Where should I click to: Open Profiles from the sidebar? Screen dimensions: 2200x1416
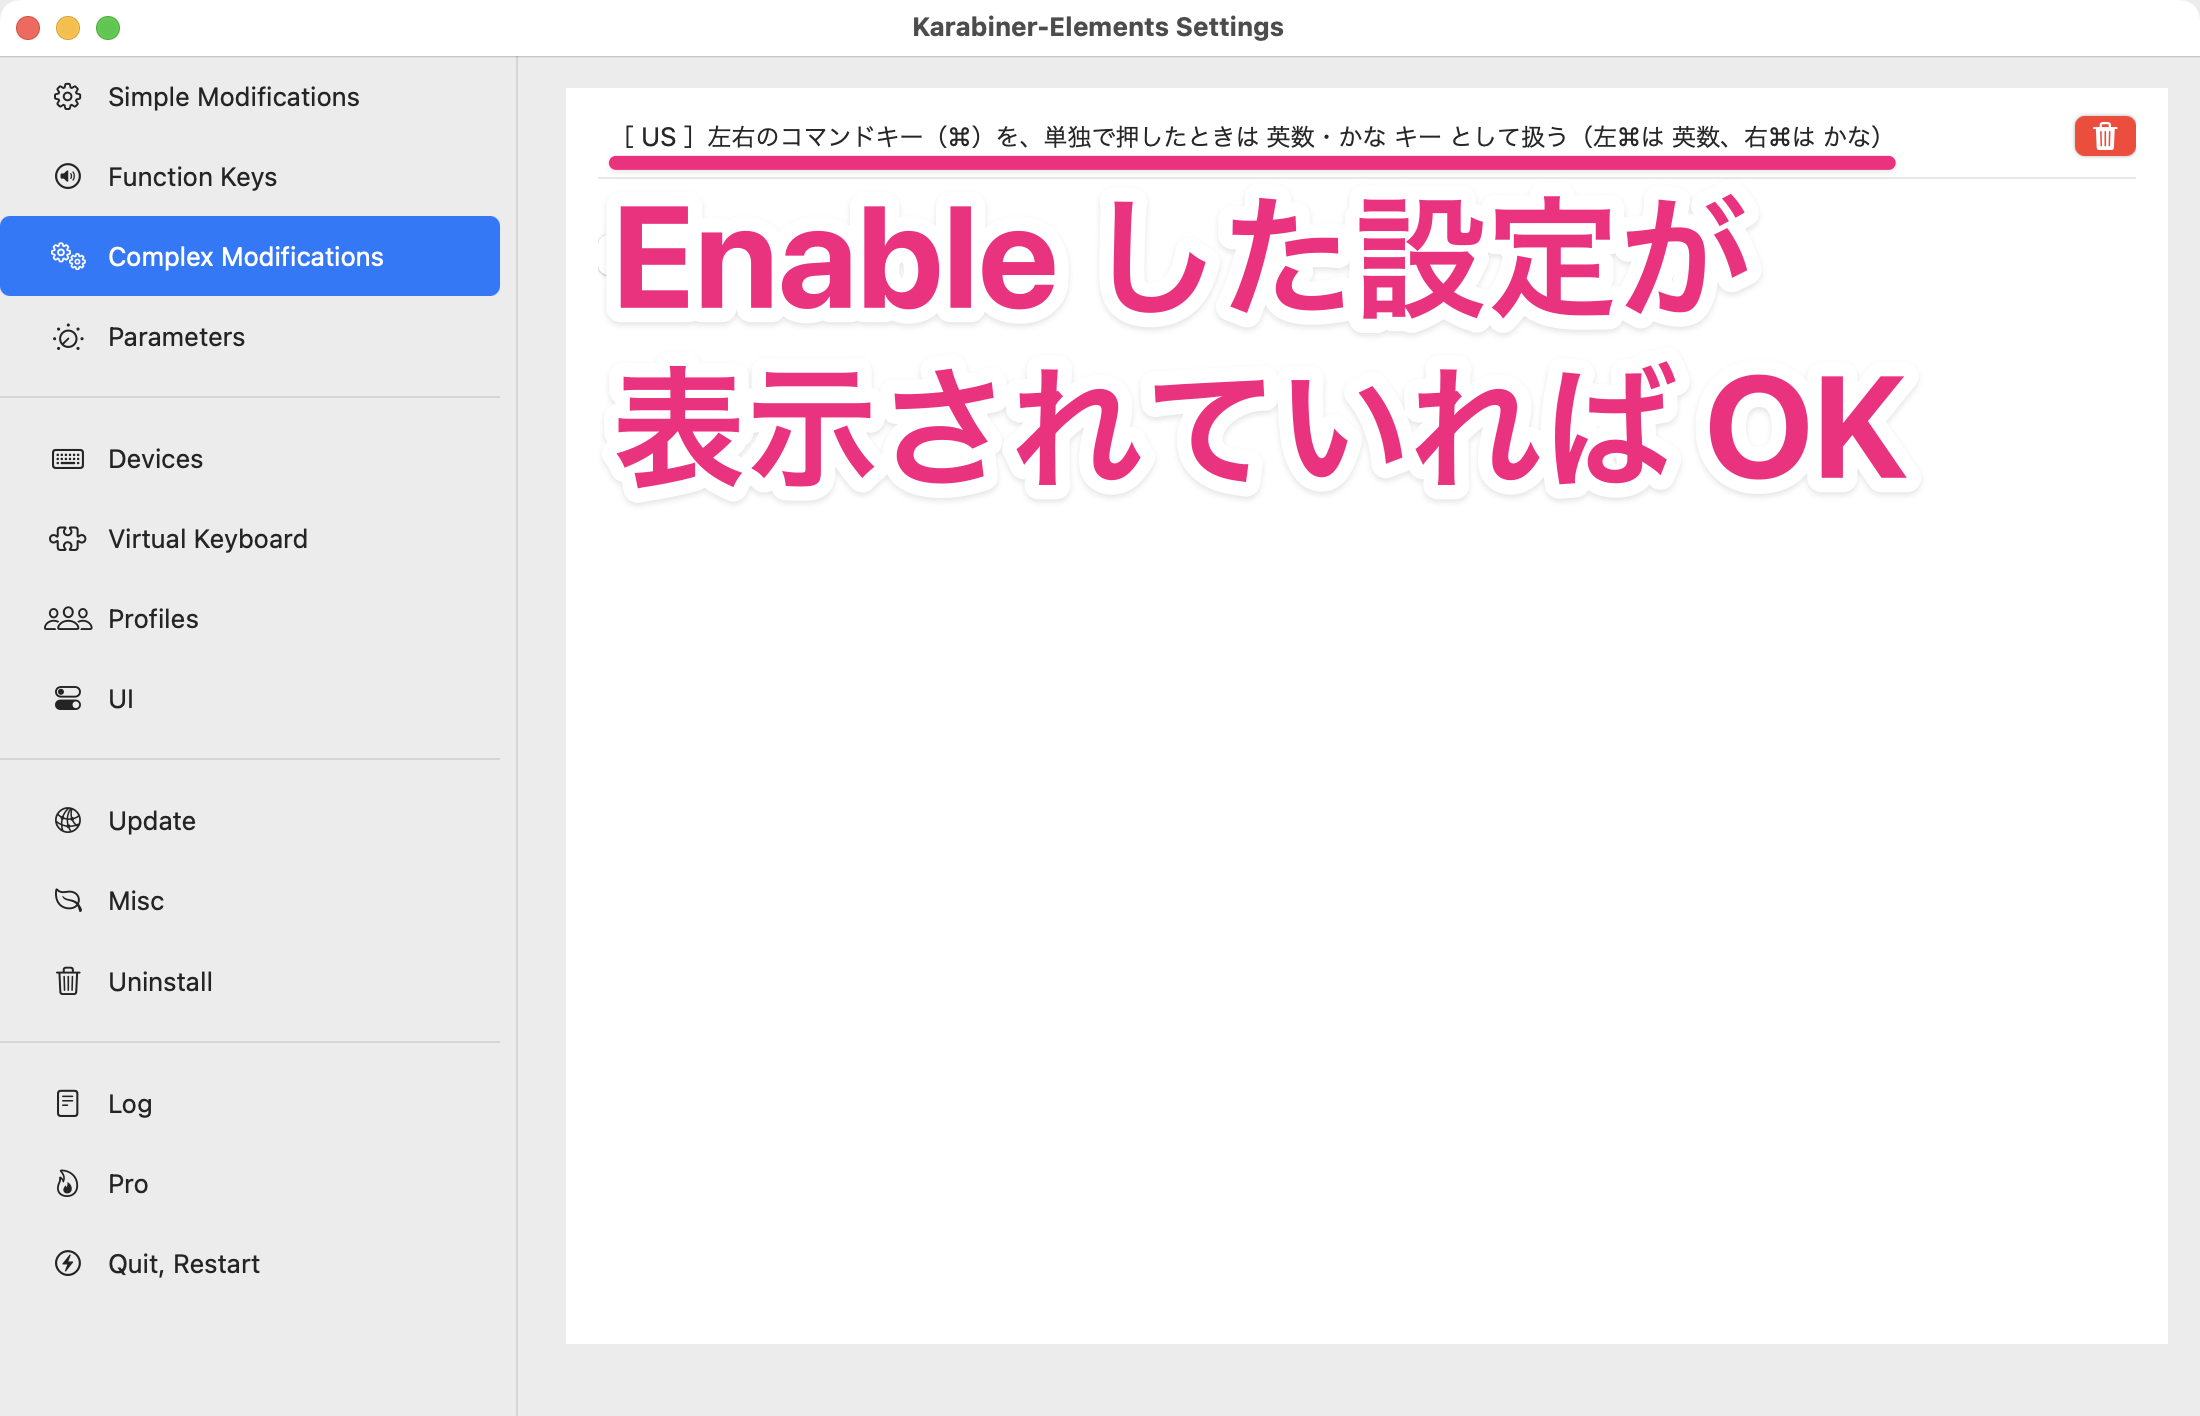click(x=153, y=618)
